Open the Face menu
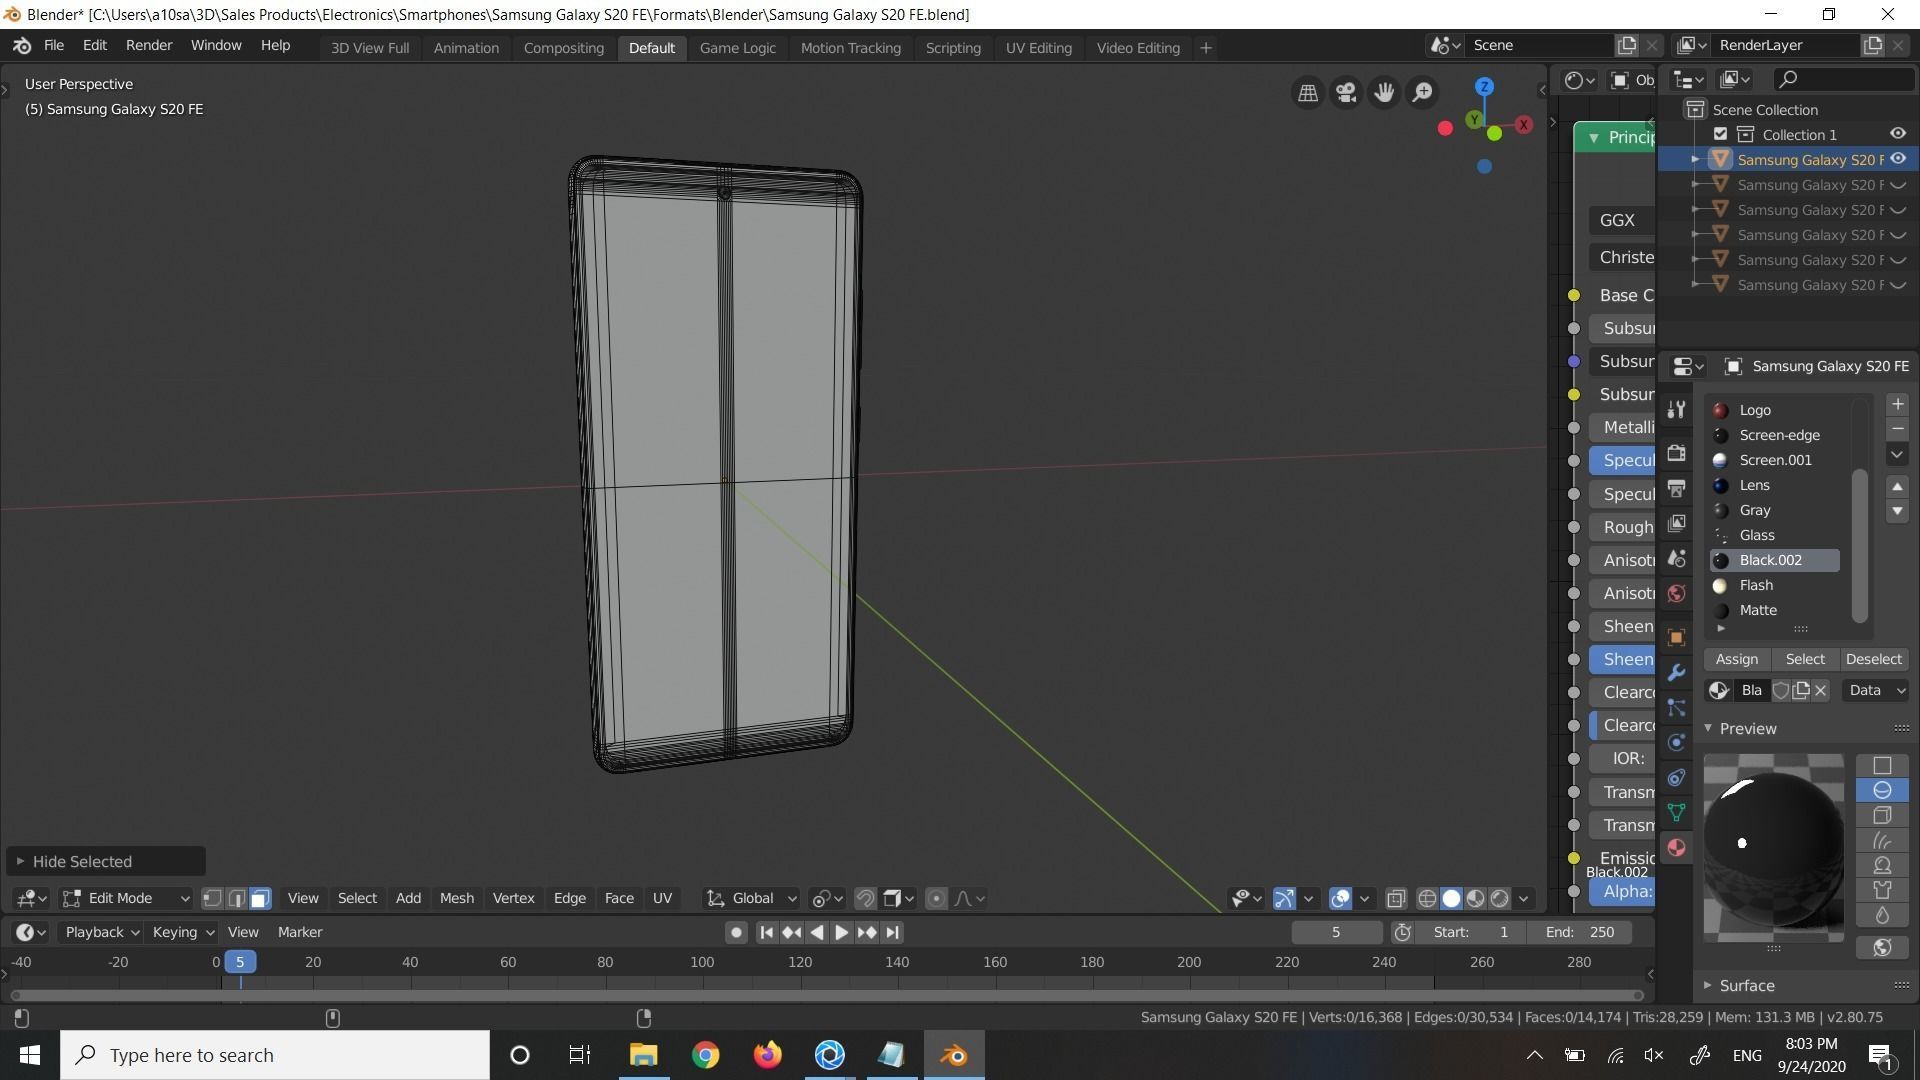 pos(619,898)
